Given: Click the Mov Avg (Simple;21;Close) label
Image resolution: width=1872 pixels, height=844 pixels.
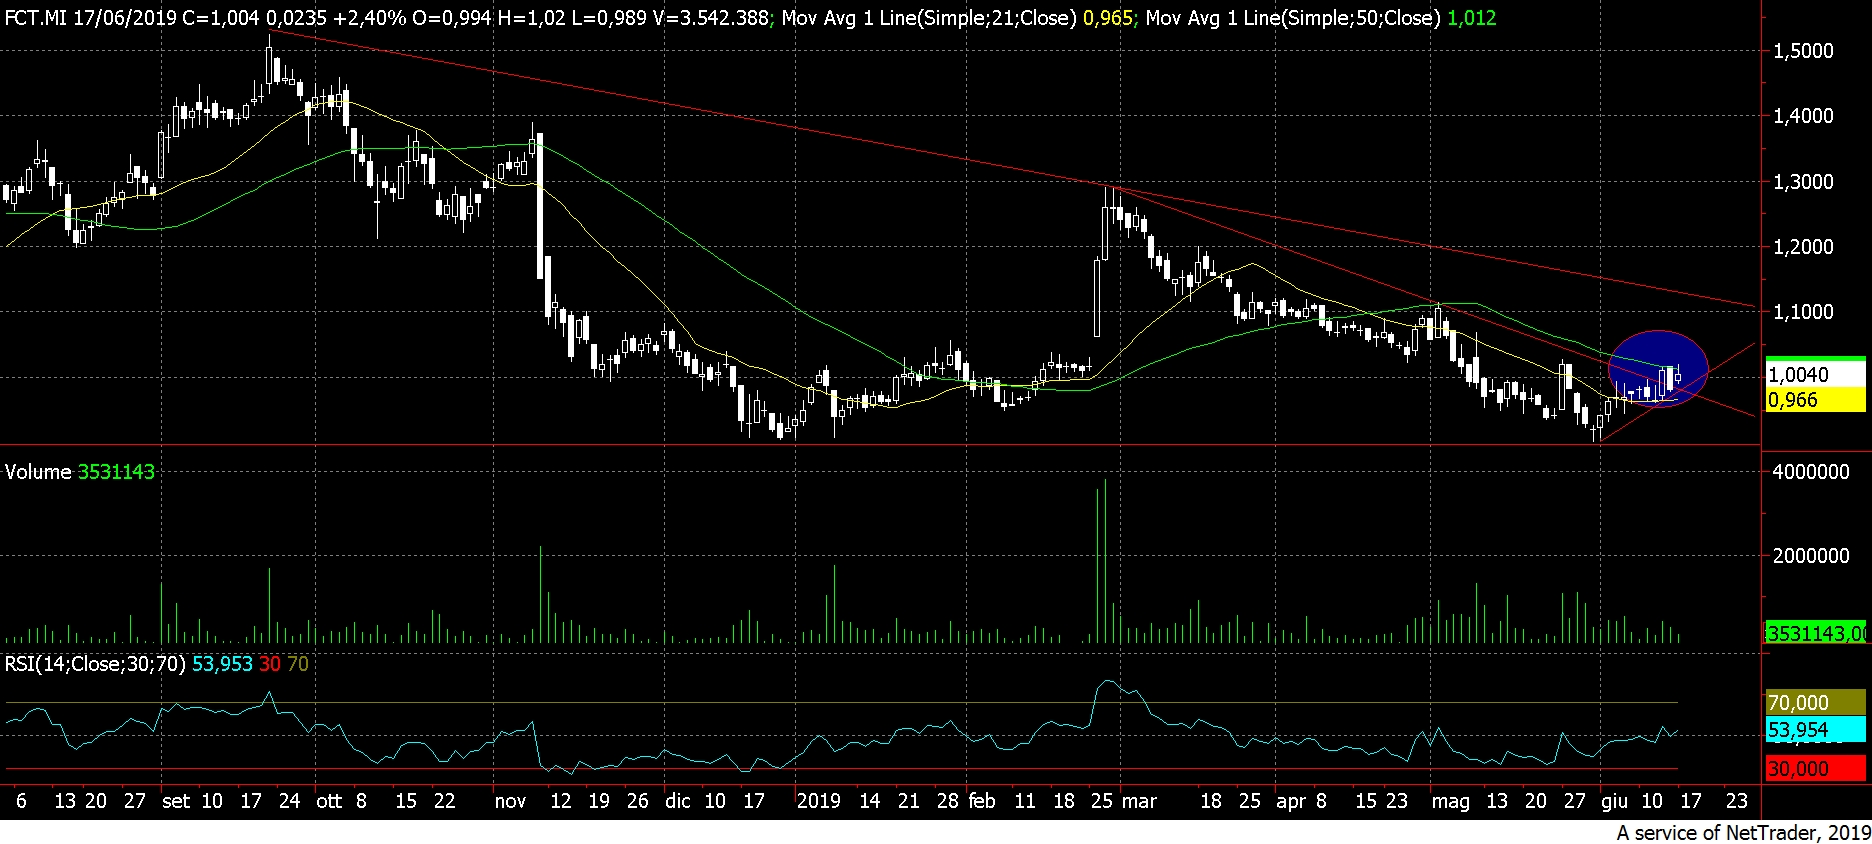Looking at the screenshot, I should tap(929, 18).
